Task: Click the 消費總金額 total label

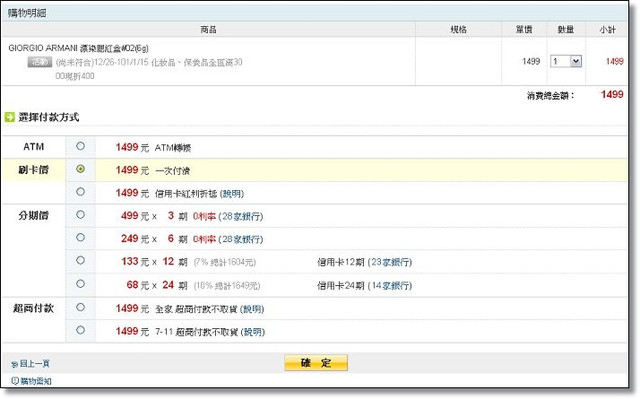Action: [x=550, y=96]
